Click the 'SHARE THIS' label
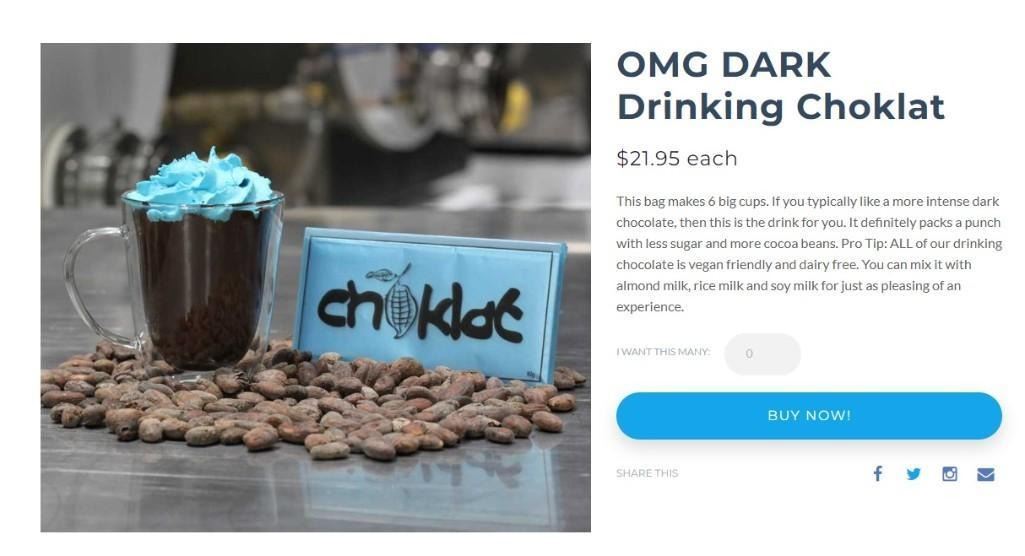 [x=647, y=473]
